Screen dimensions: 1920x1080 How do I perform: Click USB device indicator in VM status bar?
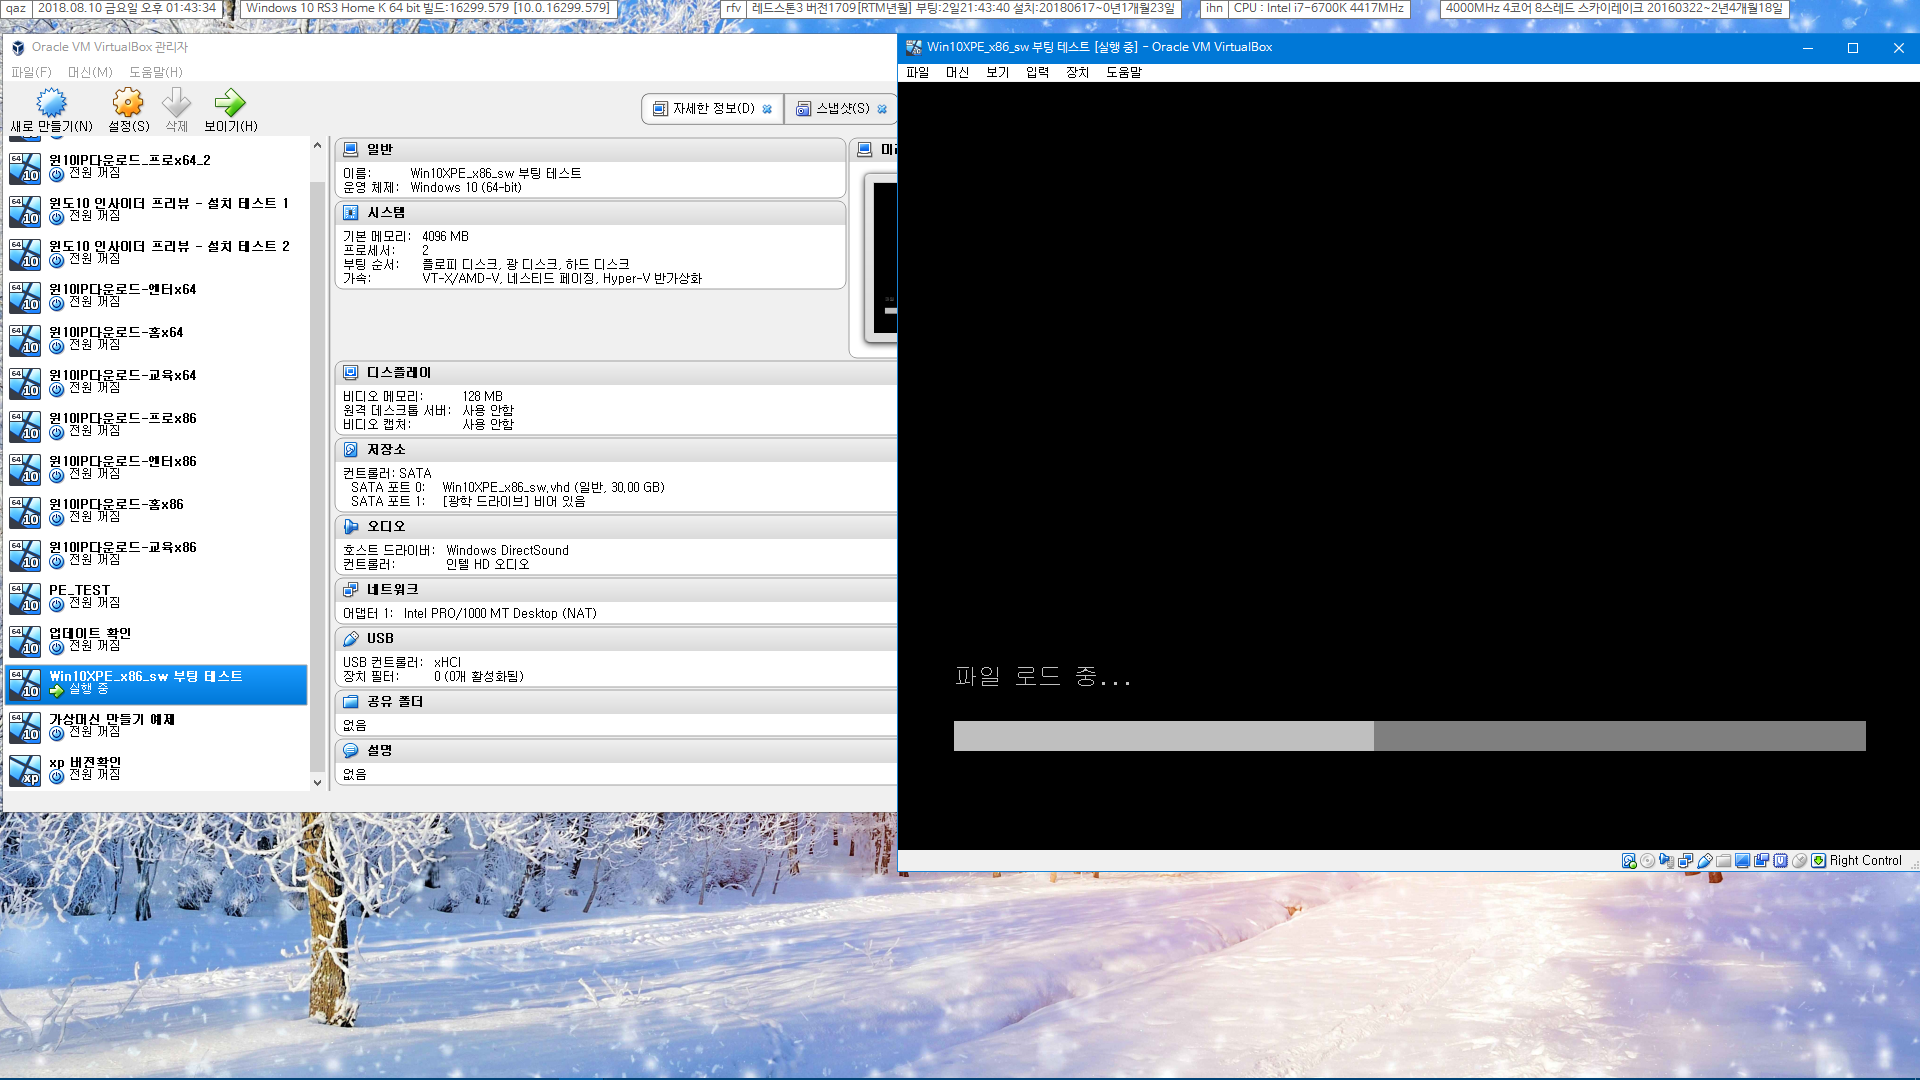pos(1705,860)
